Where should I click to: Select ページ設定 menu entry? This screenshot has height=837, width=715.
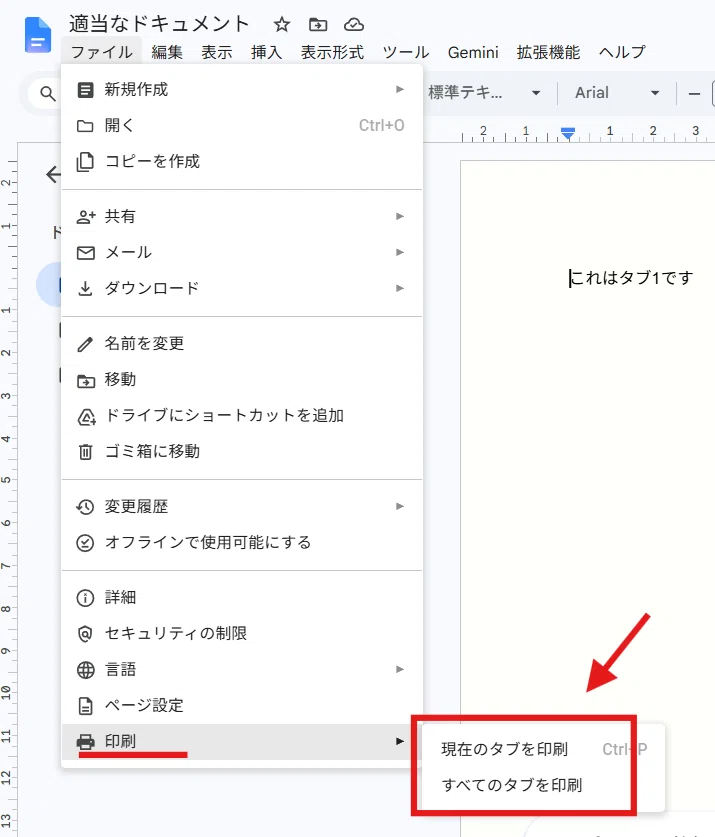tap(242, 706)
